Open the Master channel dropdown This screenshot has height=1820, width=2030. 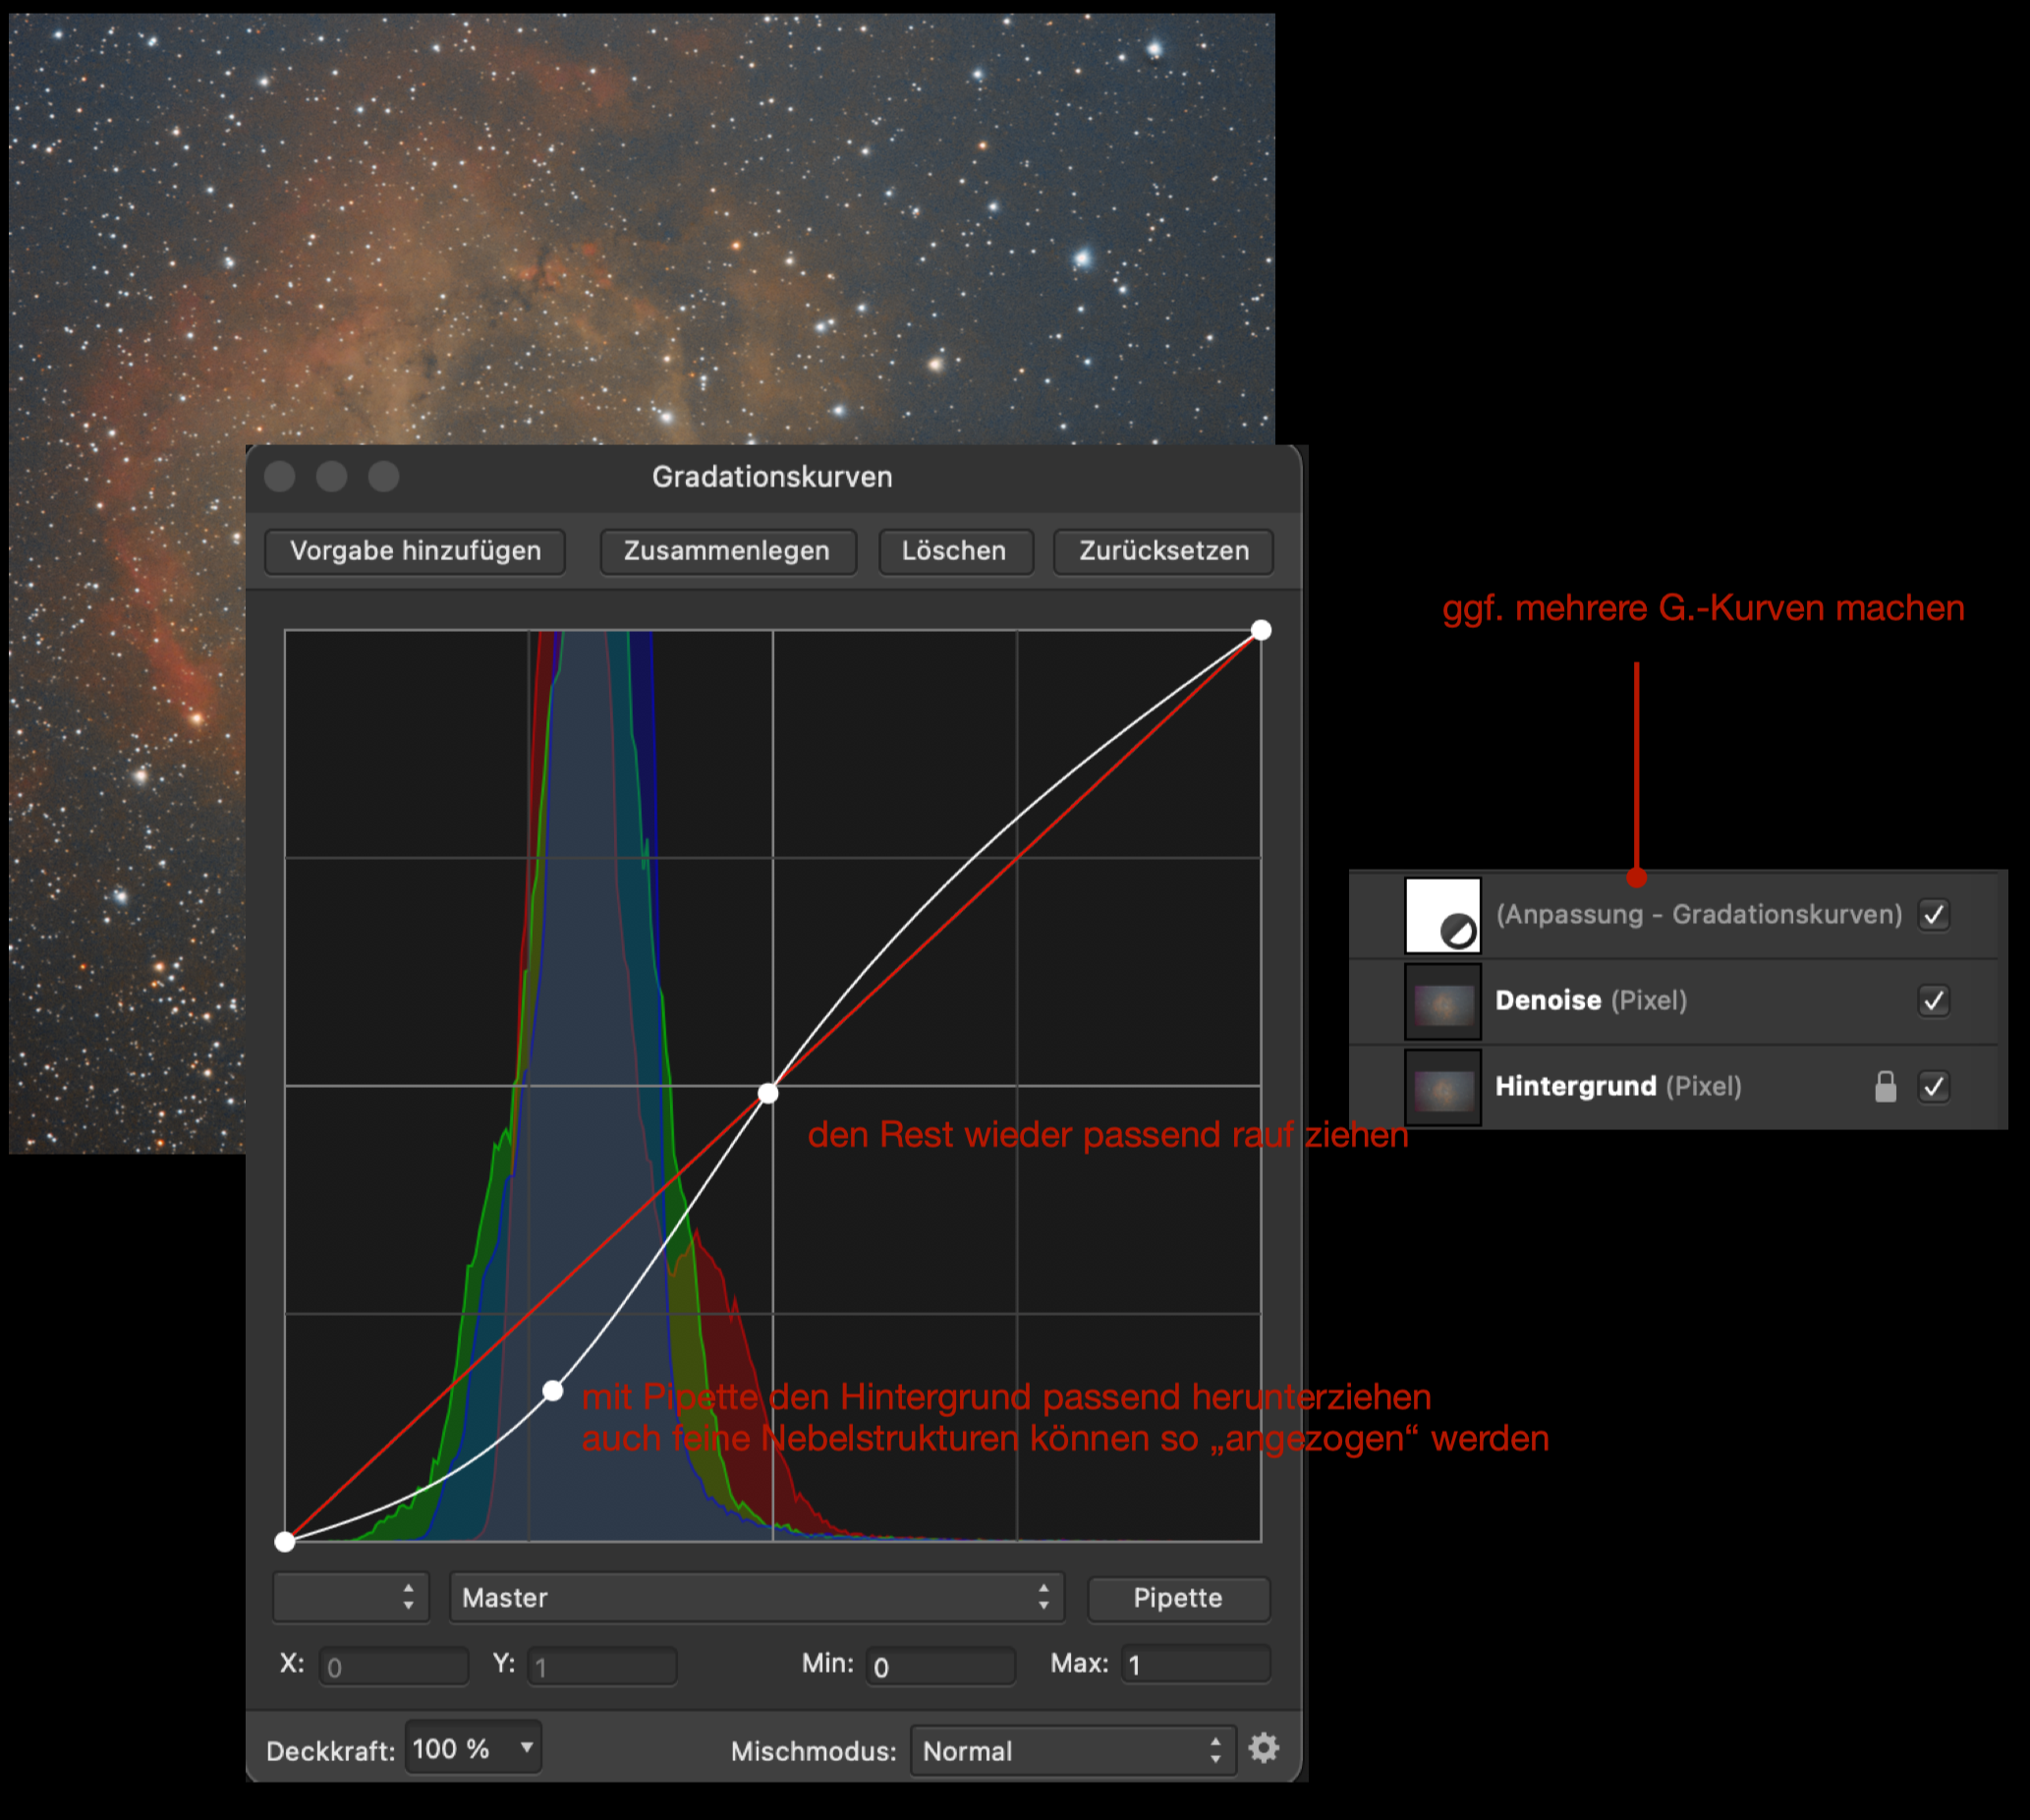756,1597
